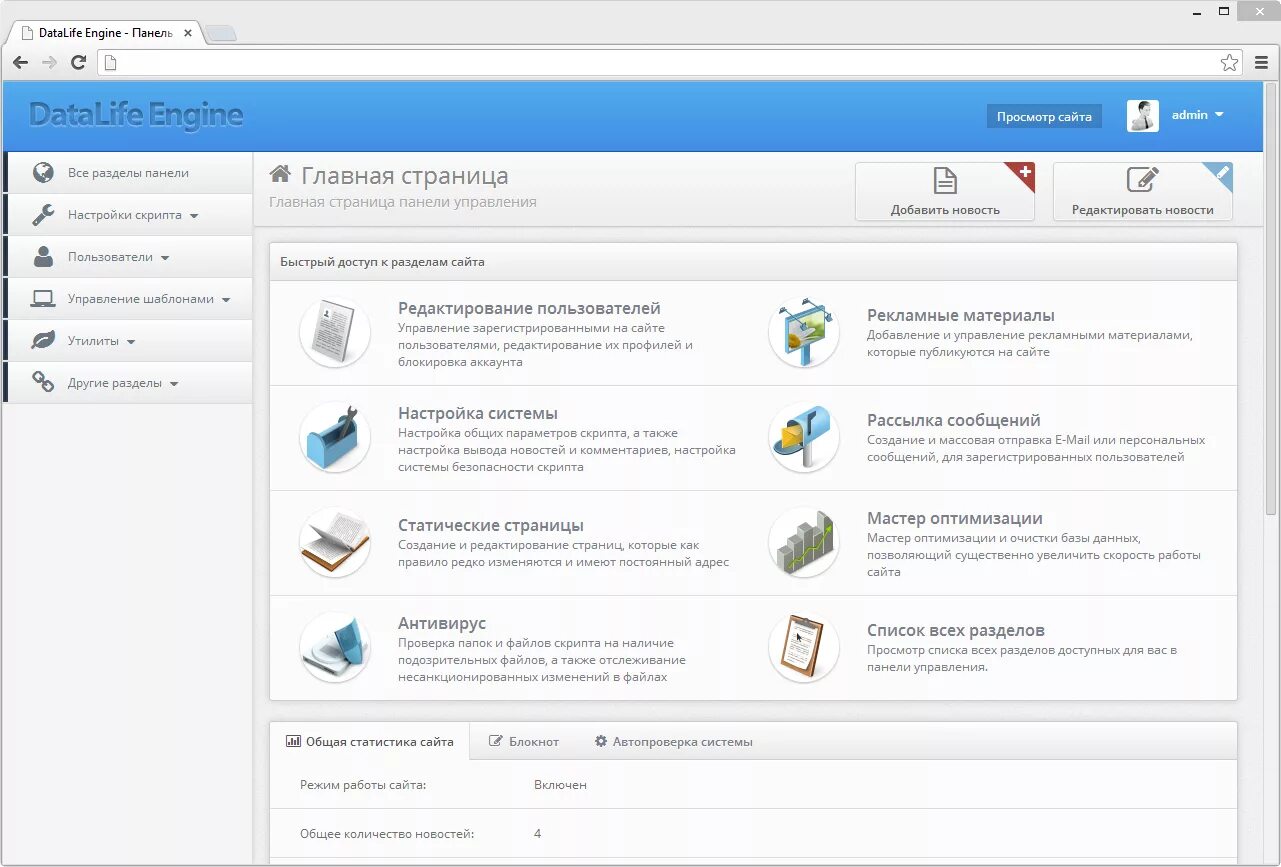Click the Редактировать новости button
This screenshot has width=1281, height=867.
tap(1143, 191)
